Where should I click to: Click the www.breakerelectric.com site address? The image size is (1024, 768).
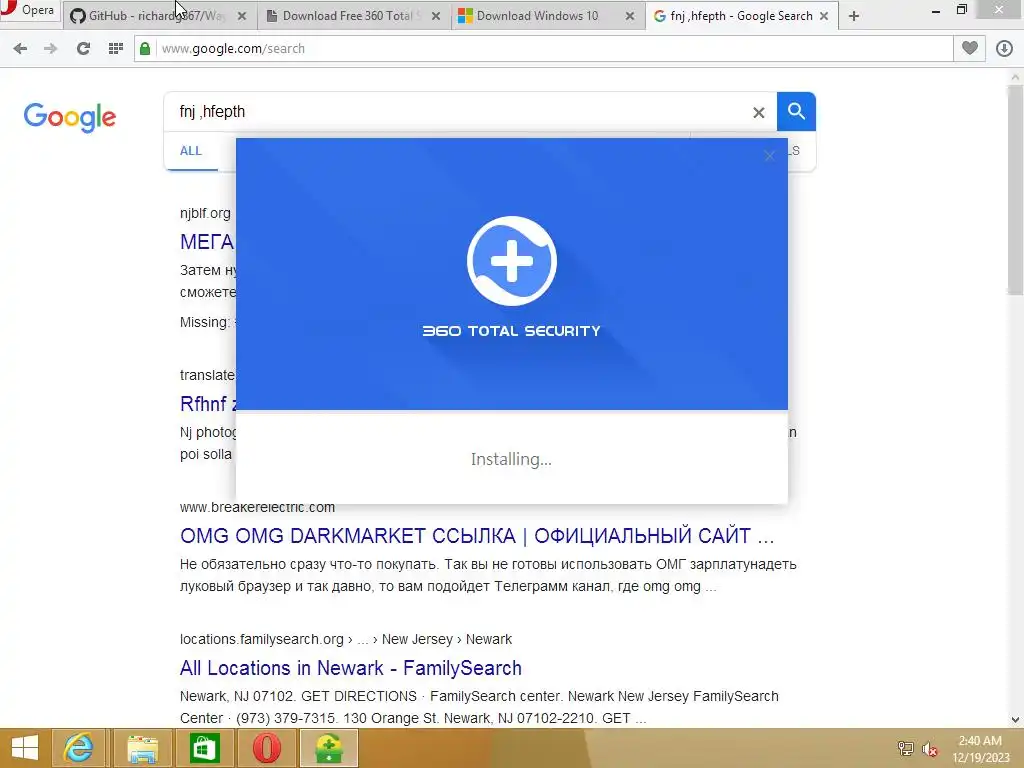(257, 507)
